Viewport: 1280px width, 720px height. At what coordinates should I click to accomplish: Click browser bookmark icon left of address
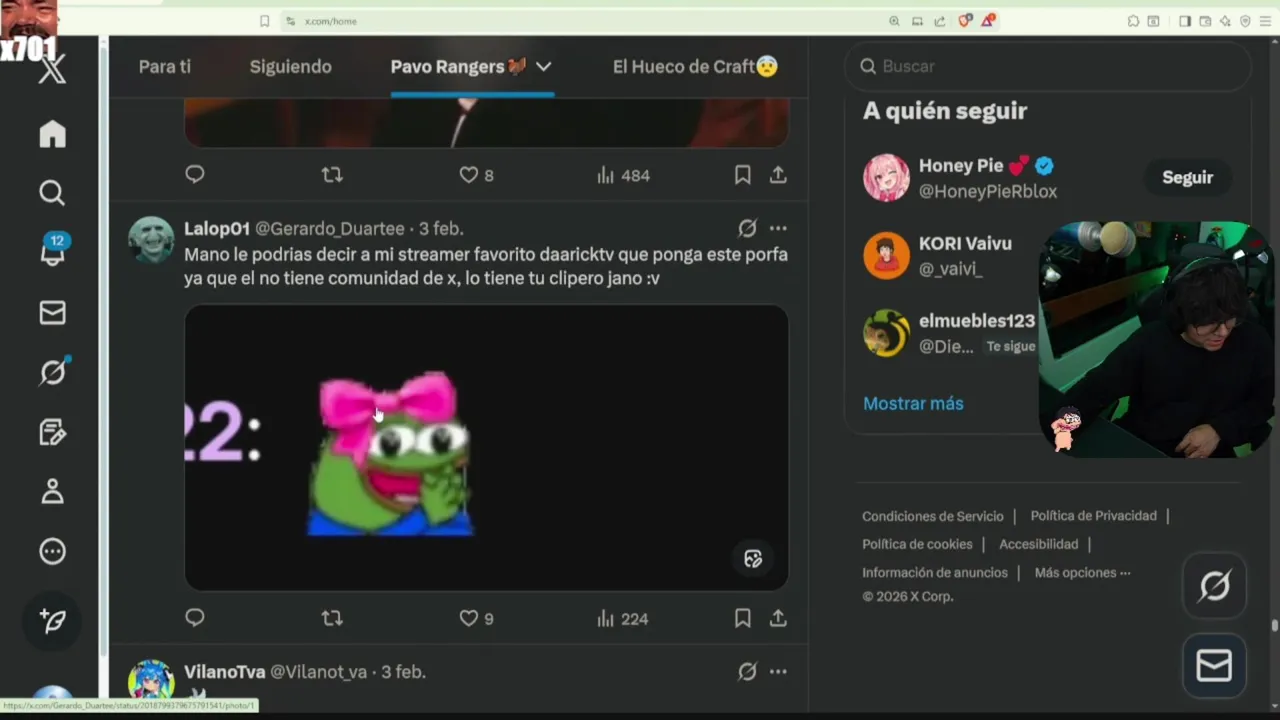click(264, 21)
